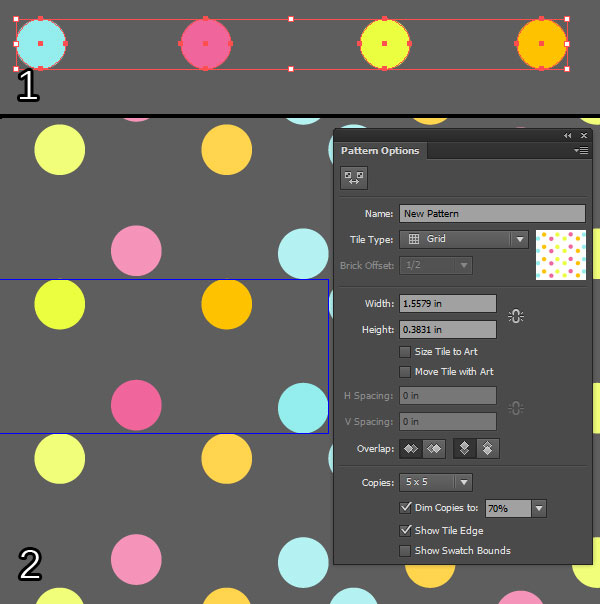Click the bright pink circle inside pattern tile
Viewport: 600px width, 604px height.
point(136,405)
